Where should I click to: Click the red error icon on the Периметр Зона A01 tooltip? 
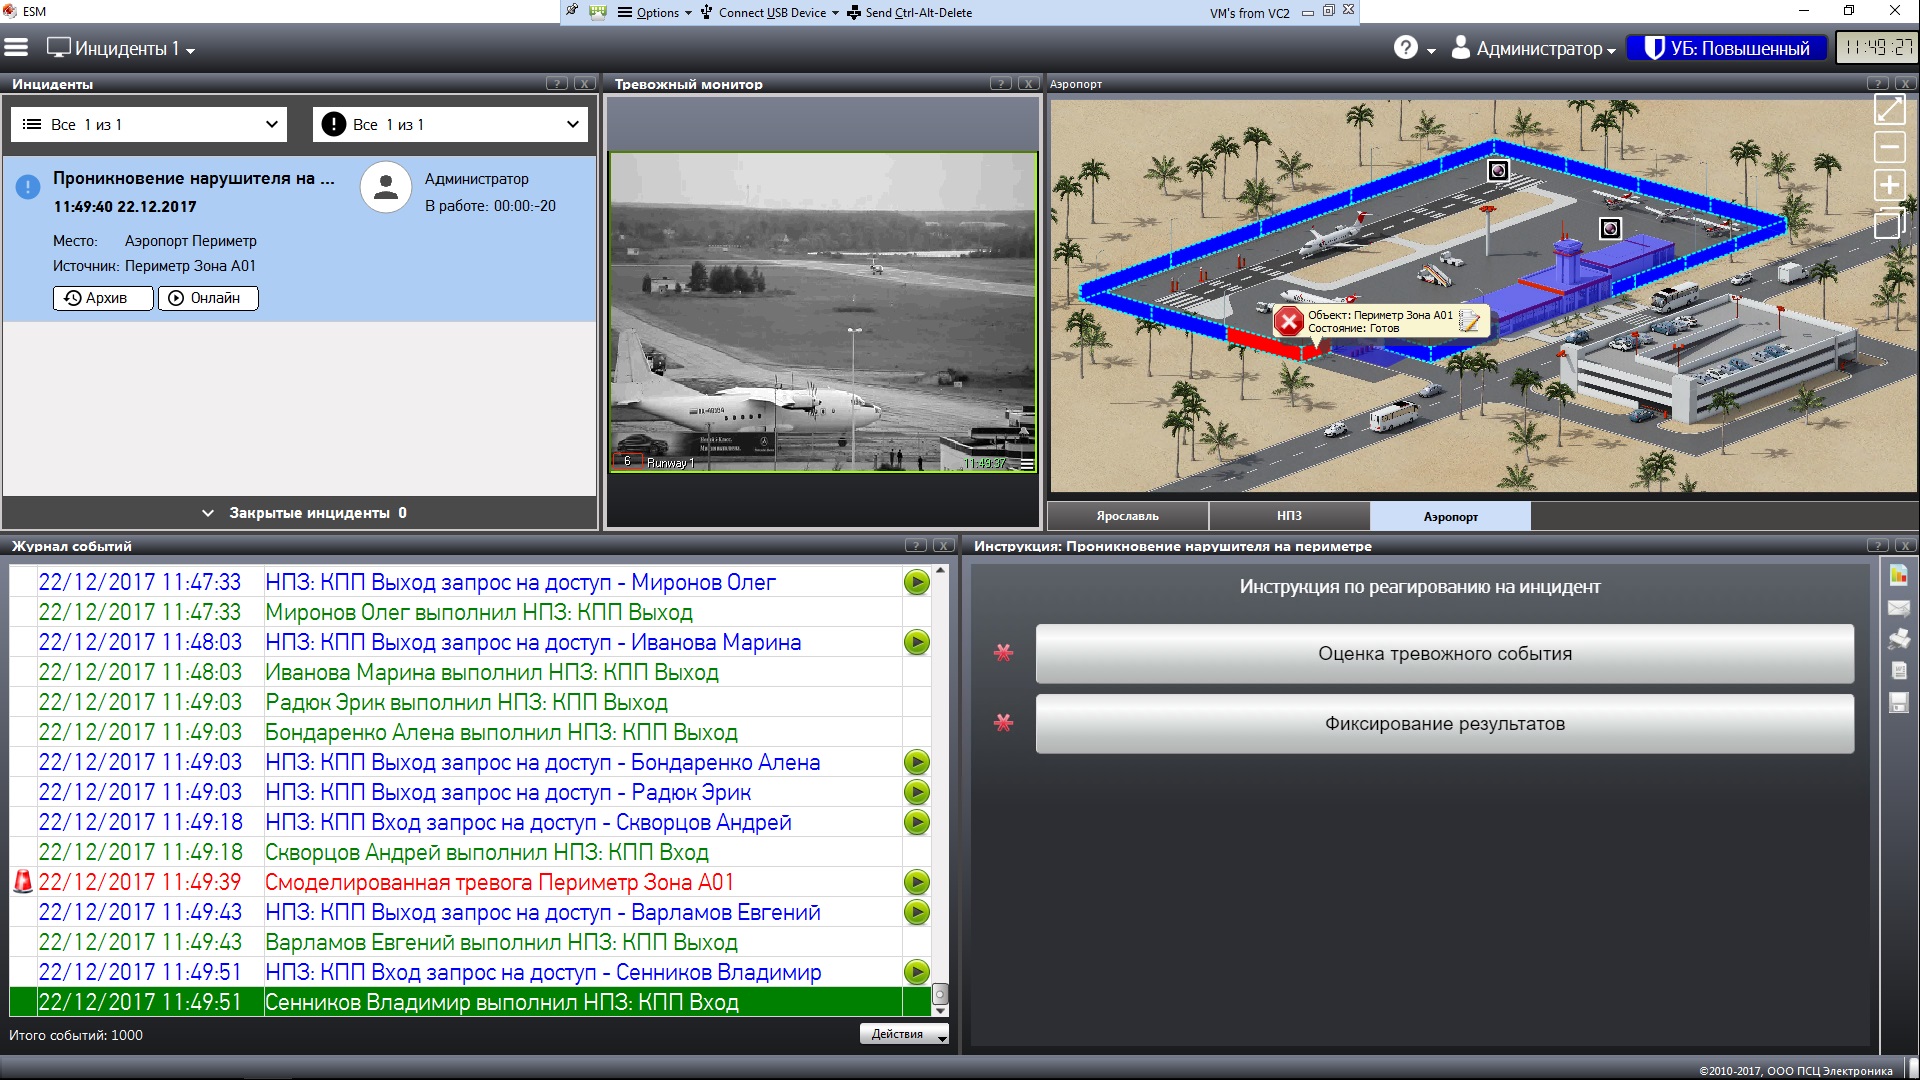pos(1289,321)
